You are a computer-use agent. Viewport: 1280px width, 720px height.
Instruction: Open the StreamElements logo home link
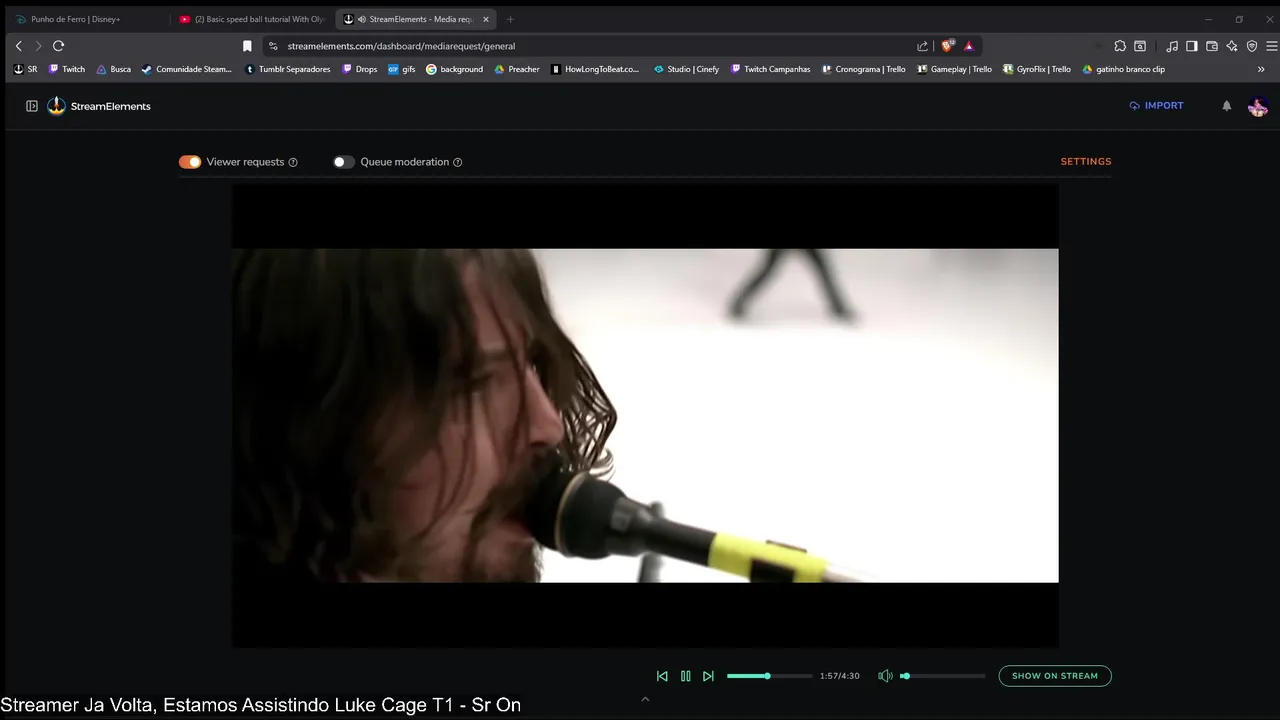[99, 106]
